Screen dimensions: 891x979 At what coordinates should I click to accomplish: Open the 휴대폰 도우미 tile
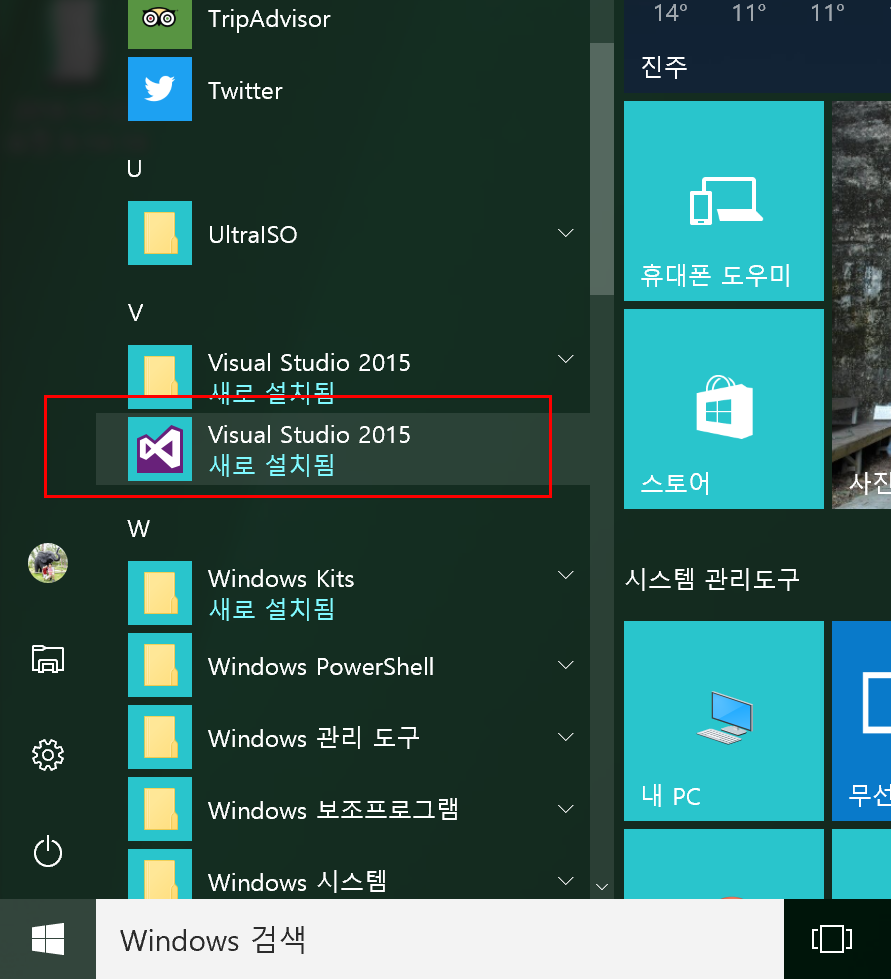coord(724,201)
